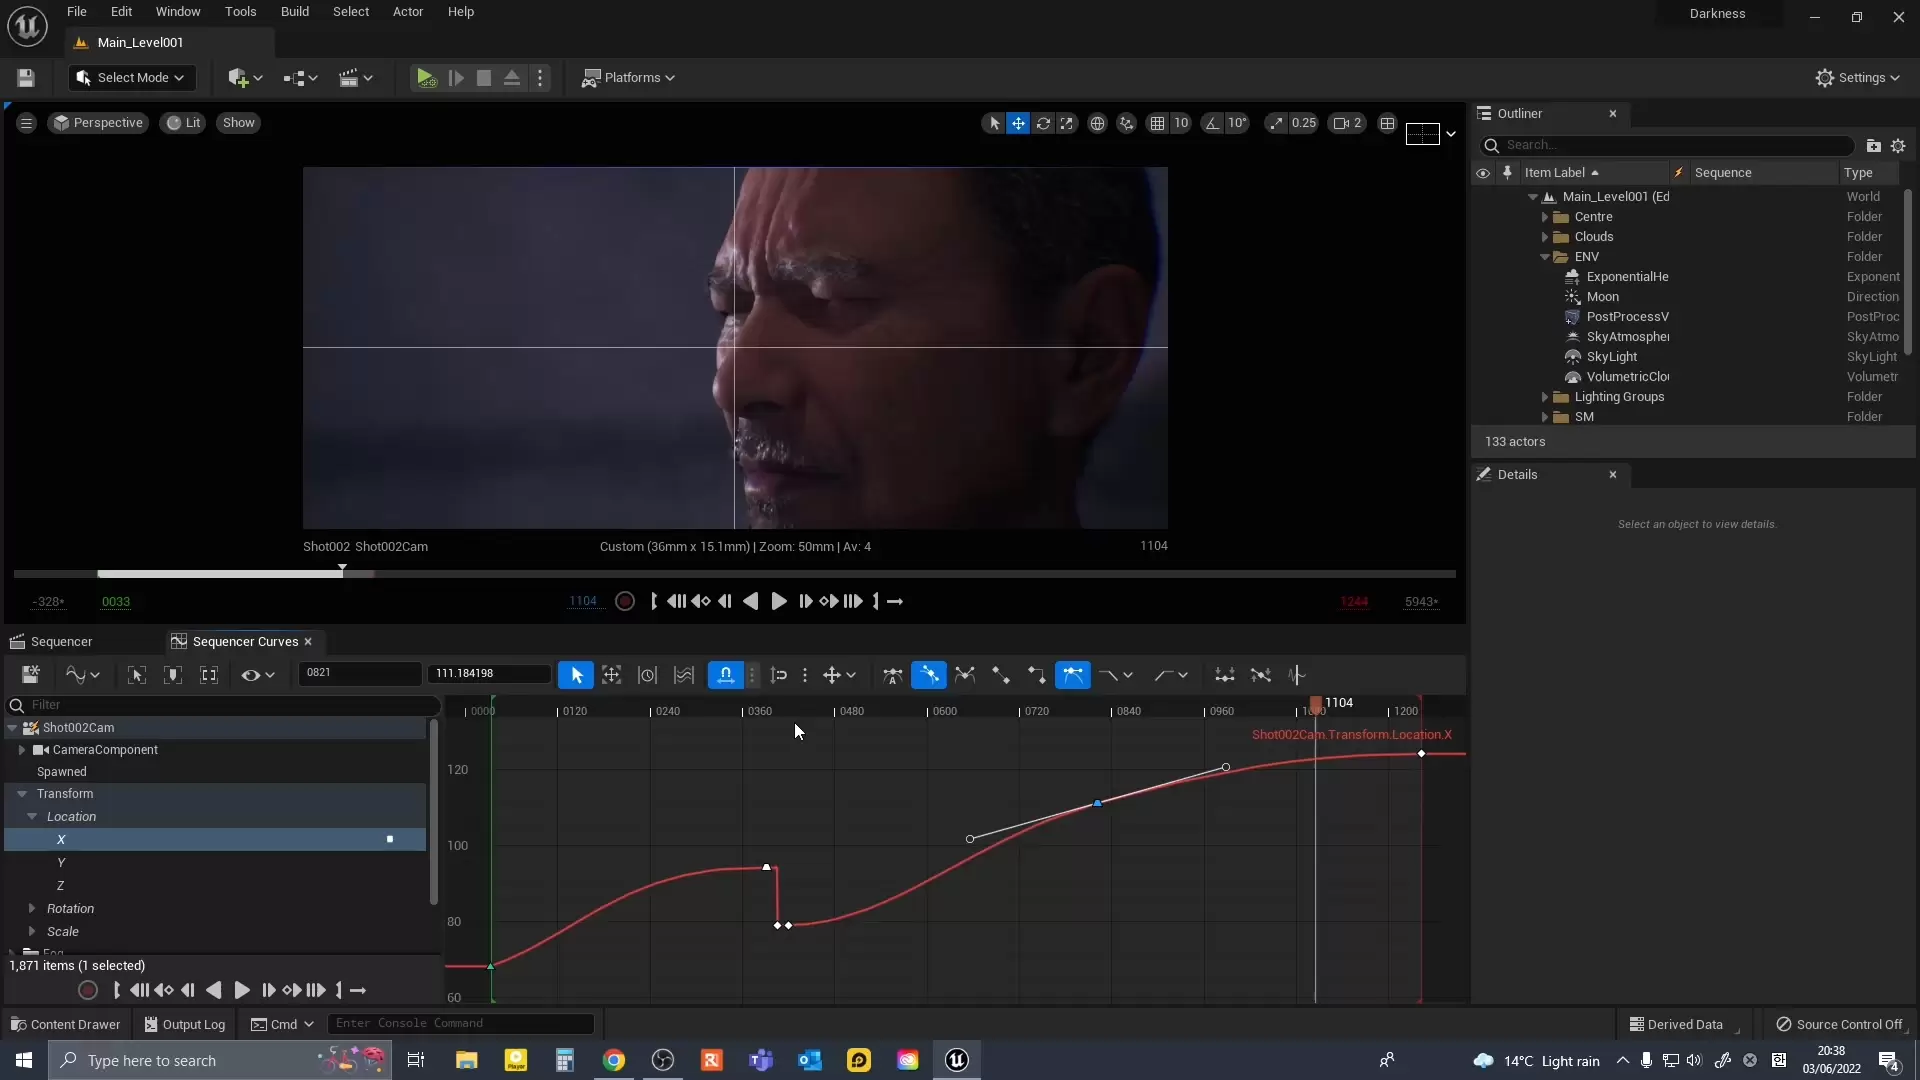The image size is (1920, 1080).
Task: Toggle time snapping in the Curve Editor
Action: point(726,675)
